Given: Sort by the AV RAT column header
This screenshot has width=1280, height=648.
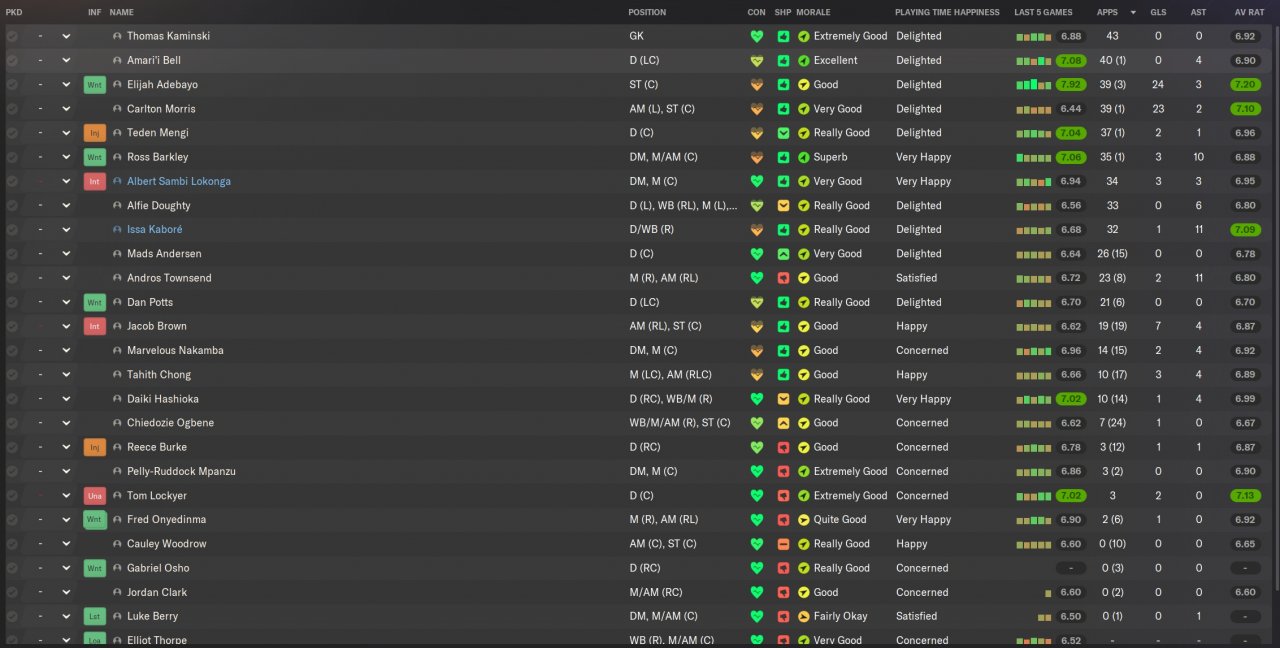Looking at the screenshot, I should (1249, 12).
